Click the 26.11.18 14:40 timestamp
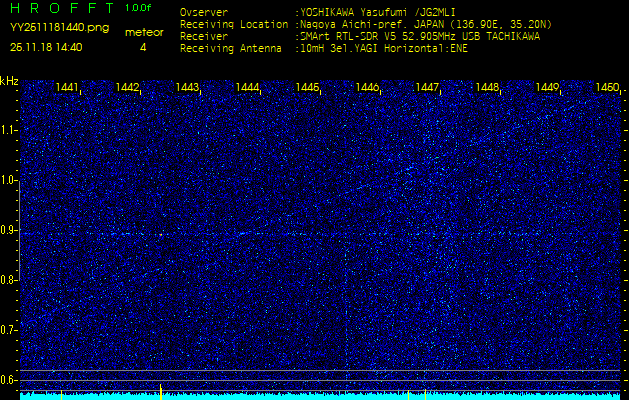This screenshot has width=629, height=400. click(46, 47)
